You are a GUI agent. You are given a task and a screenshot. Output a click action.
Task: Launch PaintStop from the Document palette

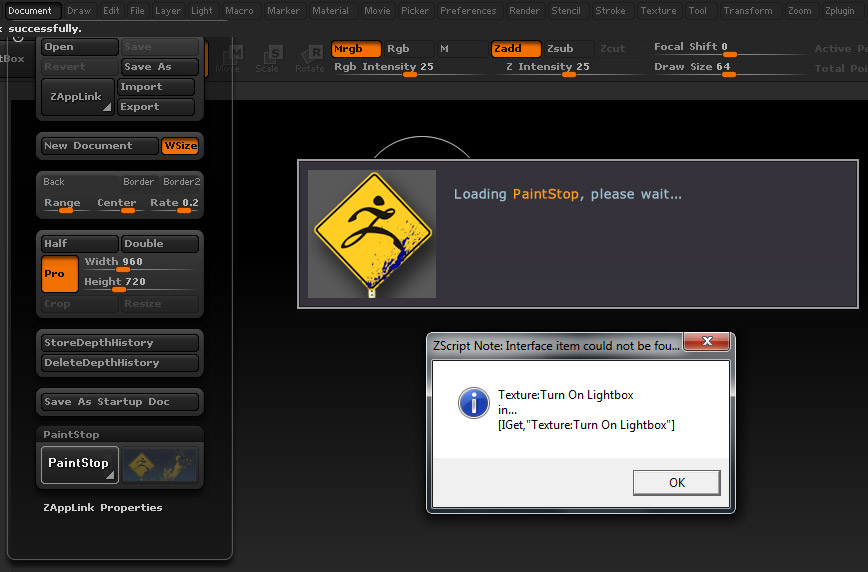tap(80, 464)
